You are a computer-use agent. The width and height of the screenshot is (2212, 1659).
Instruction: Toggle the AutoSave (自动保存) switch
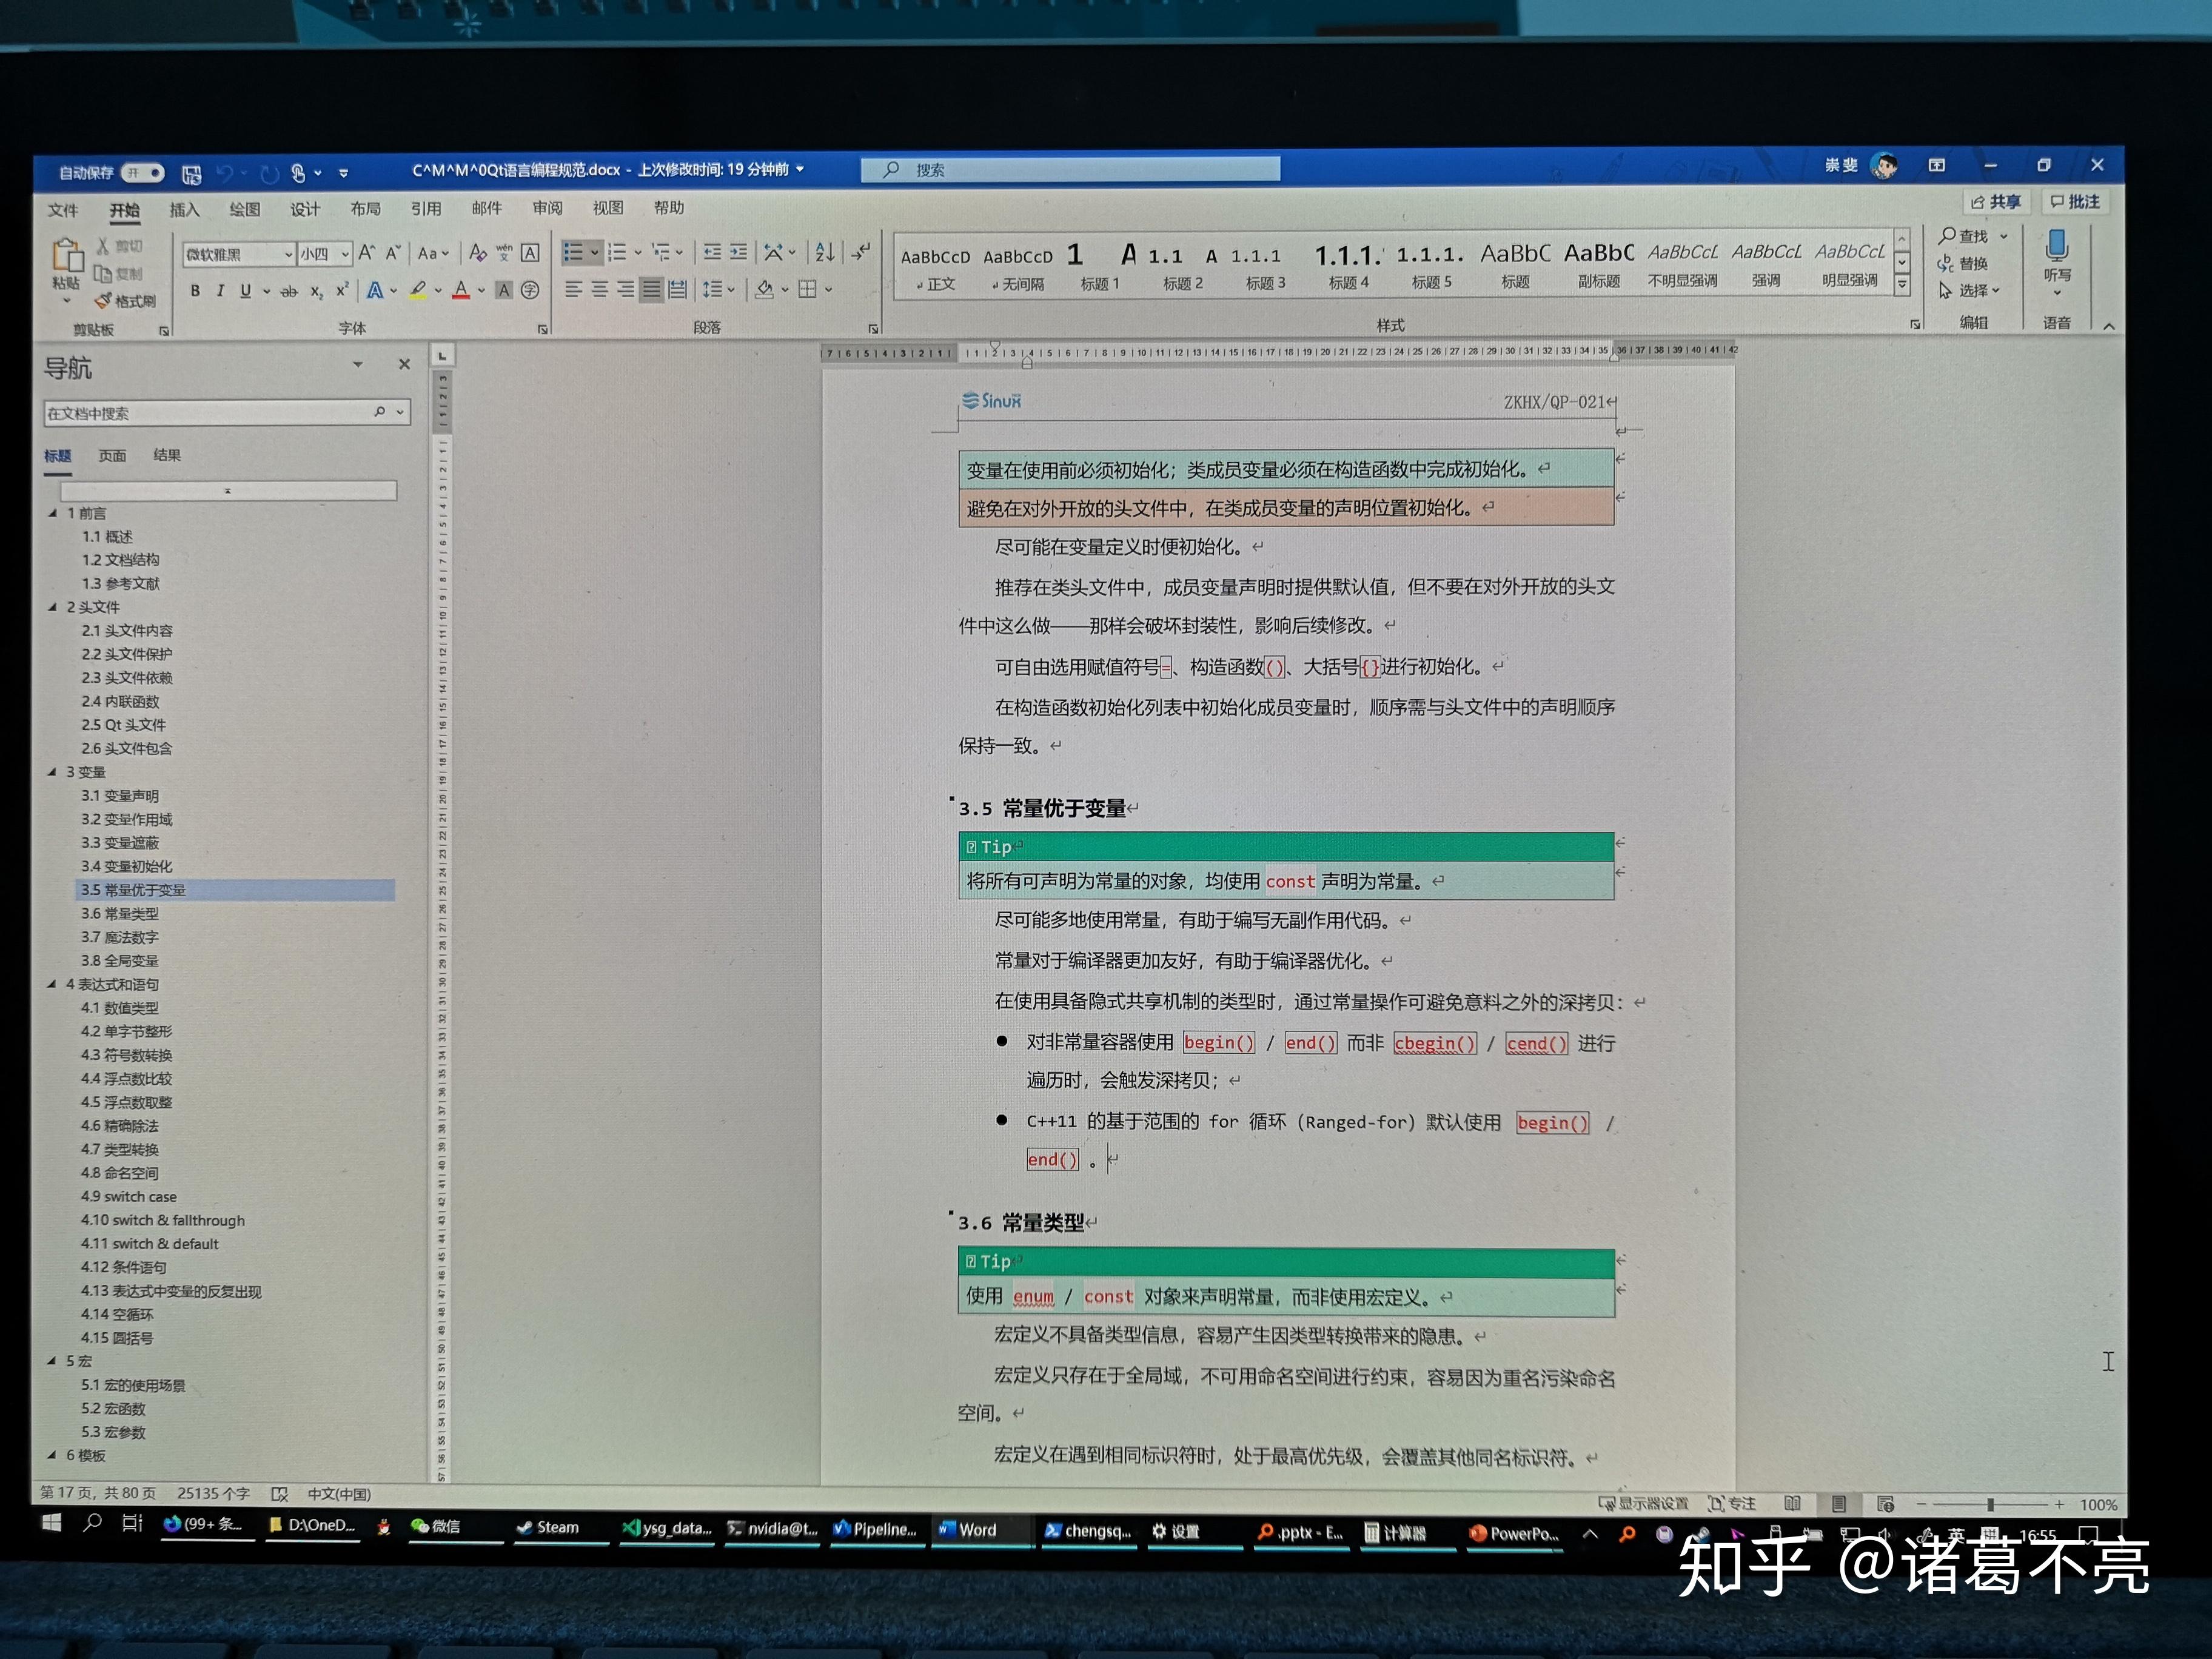point(143,173)
